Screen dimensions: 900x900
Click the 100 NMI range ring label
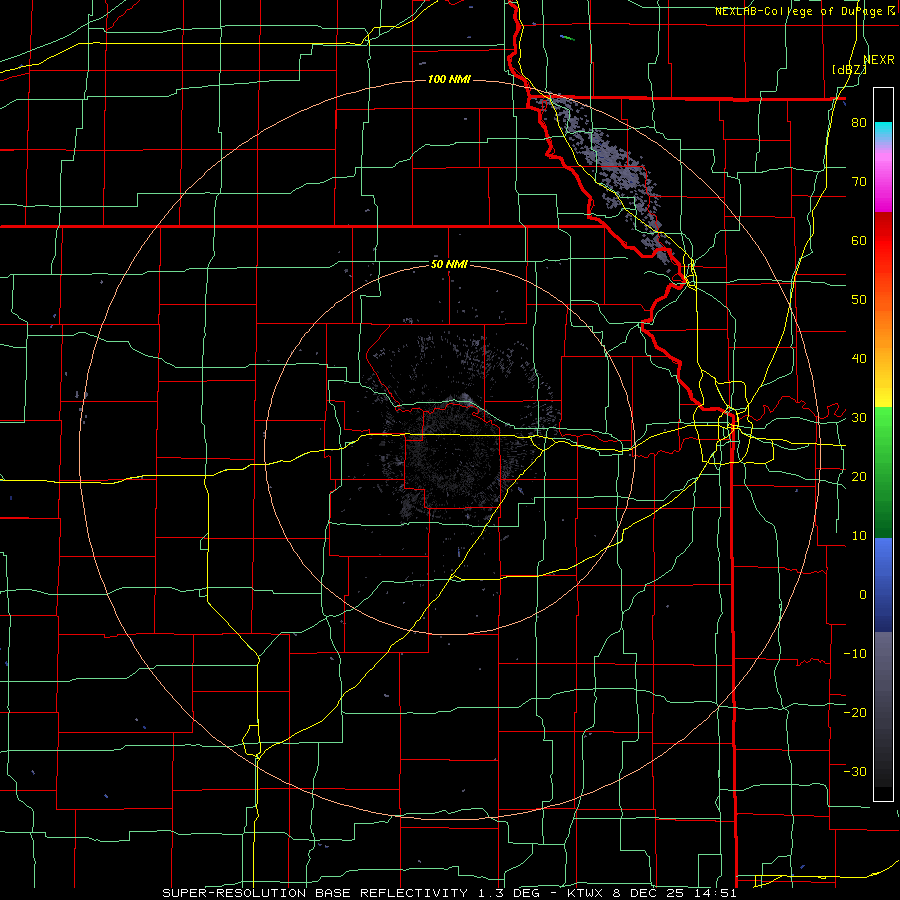(449, 79)
